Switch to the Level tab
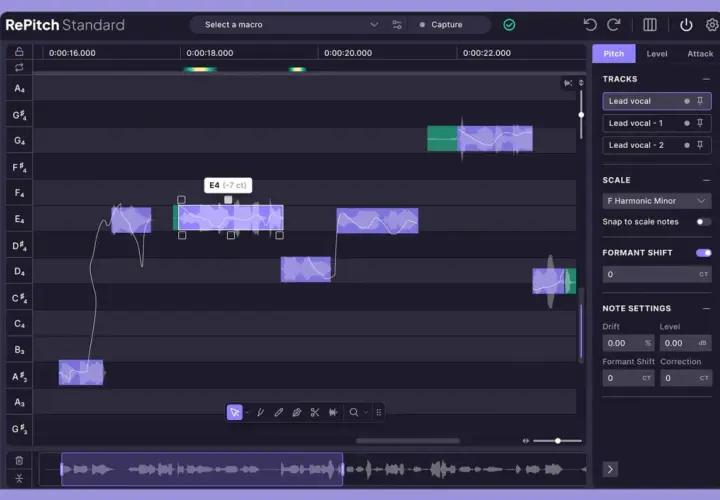Image resolution: width=720 pixels, height=500 pixels. pyautogui.click(x=657, y=54)
